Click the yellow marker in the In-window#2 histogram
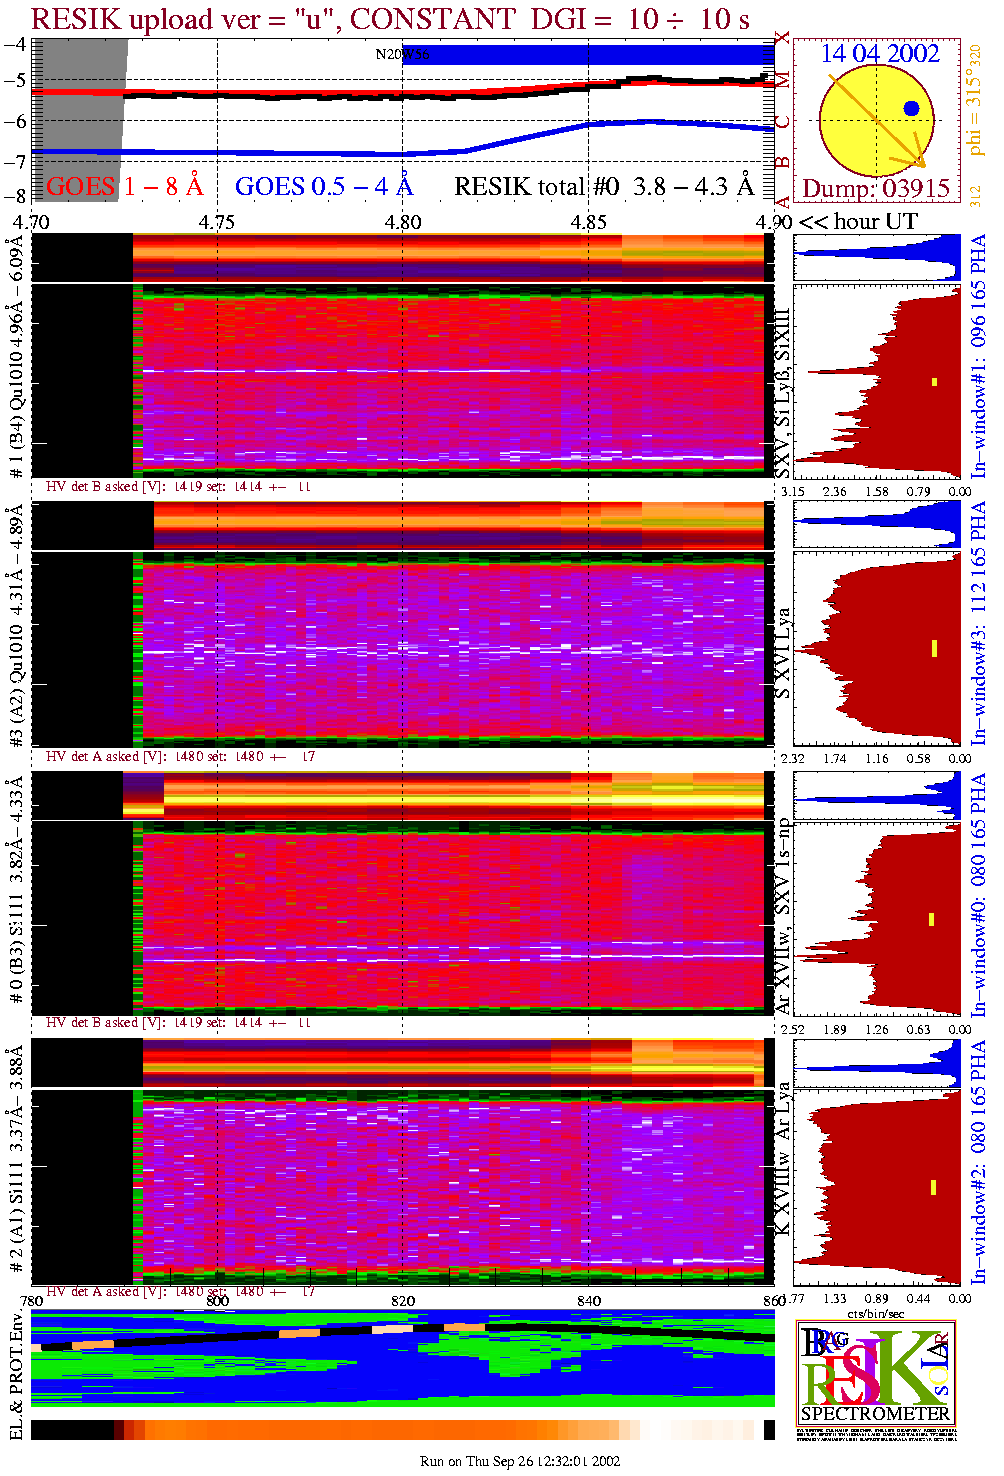Screen dimensions: 1004x1476 click(933, 1187)
